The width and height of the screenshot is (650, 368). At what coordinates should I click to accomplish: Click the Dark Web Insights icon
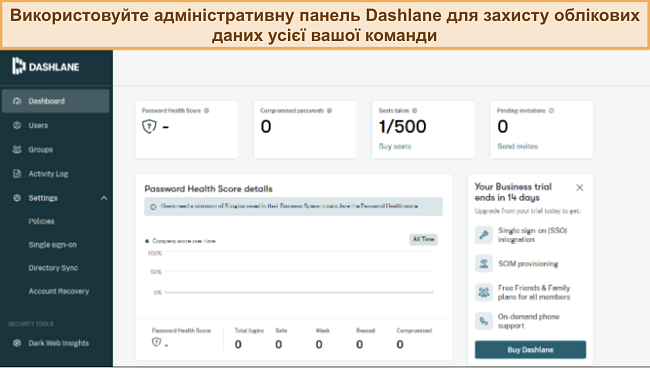point(17,343)
